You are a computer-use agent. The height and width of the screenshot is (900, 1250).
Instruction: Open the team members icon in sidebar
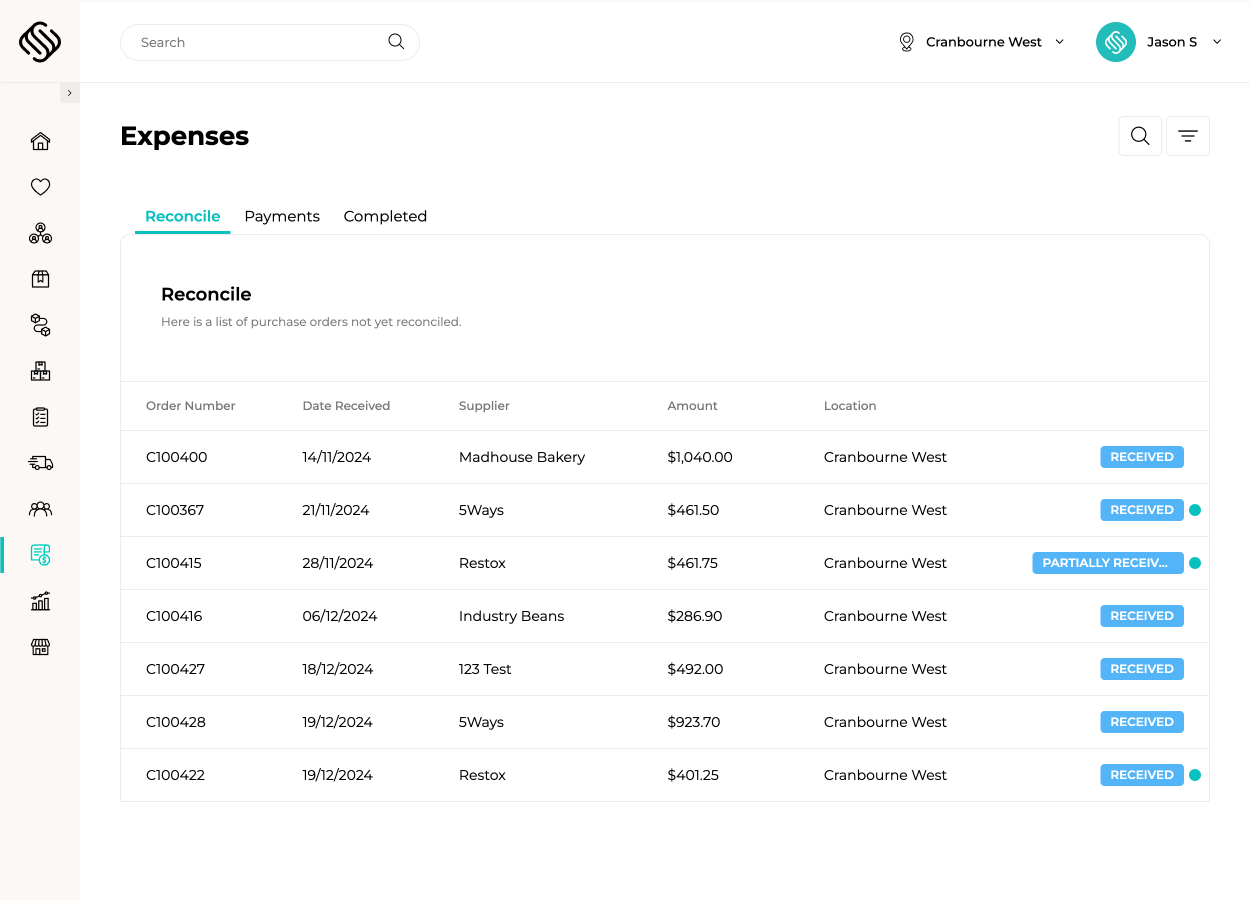coord(40,509)
